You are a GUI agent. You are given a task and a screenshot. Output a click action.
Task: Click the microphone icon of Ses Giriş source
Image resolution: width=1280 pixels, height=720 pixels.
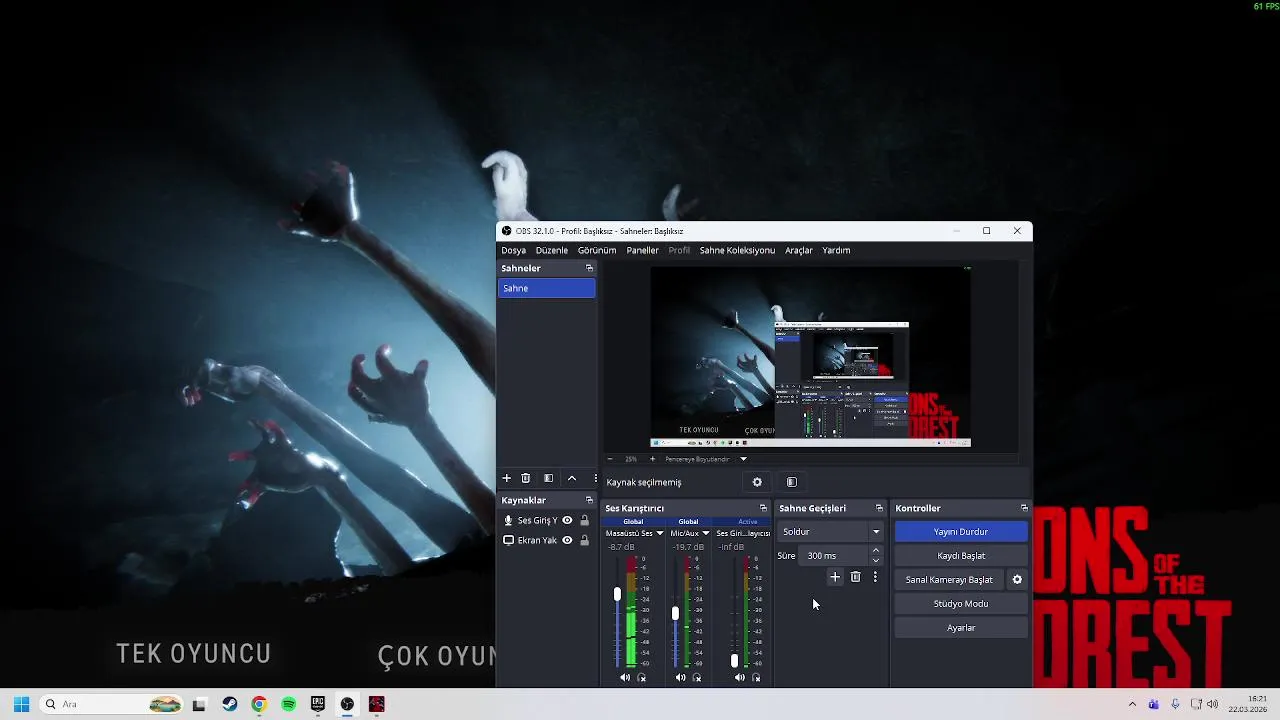pos(508,520)
